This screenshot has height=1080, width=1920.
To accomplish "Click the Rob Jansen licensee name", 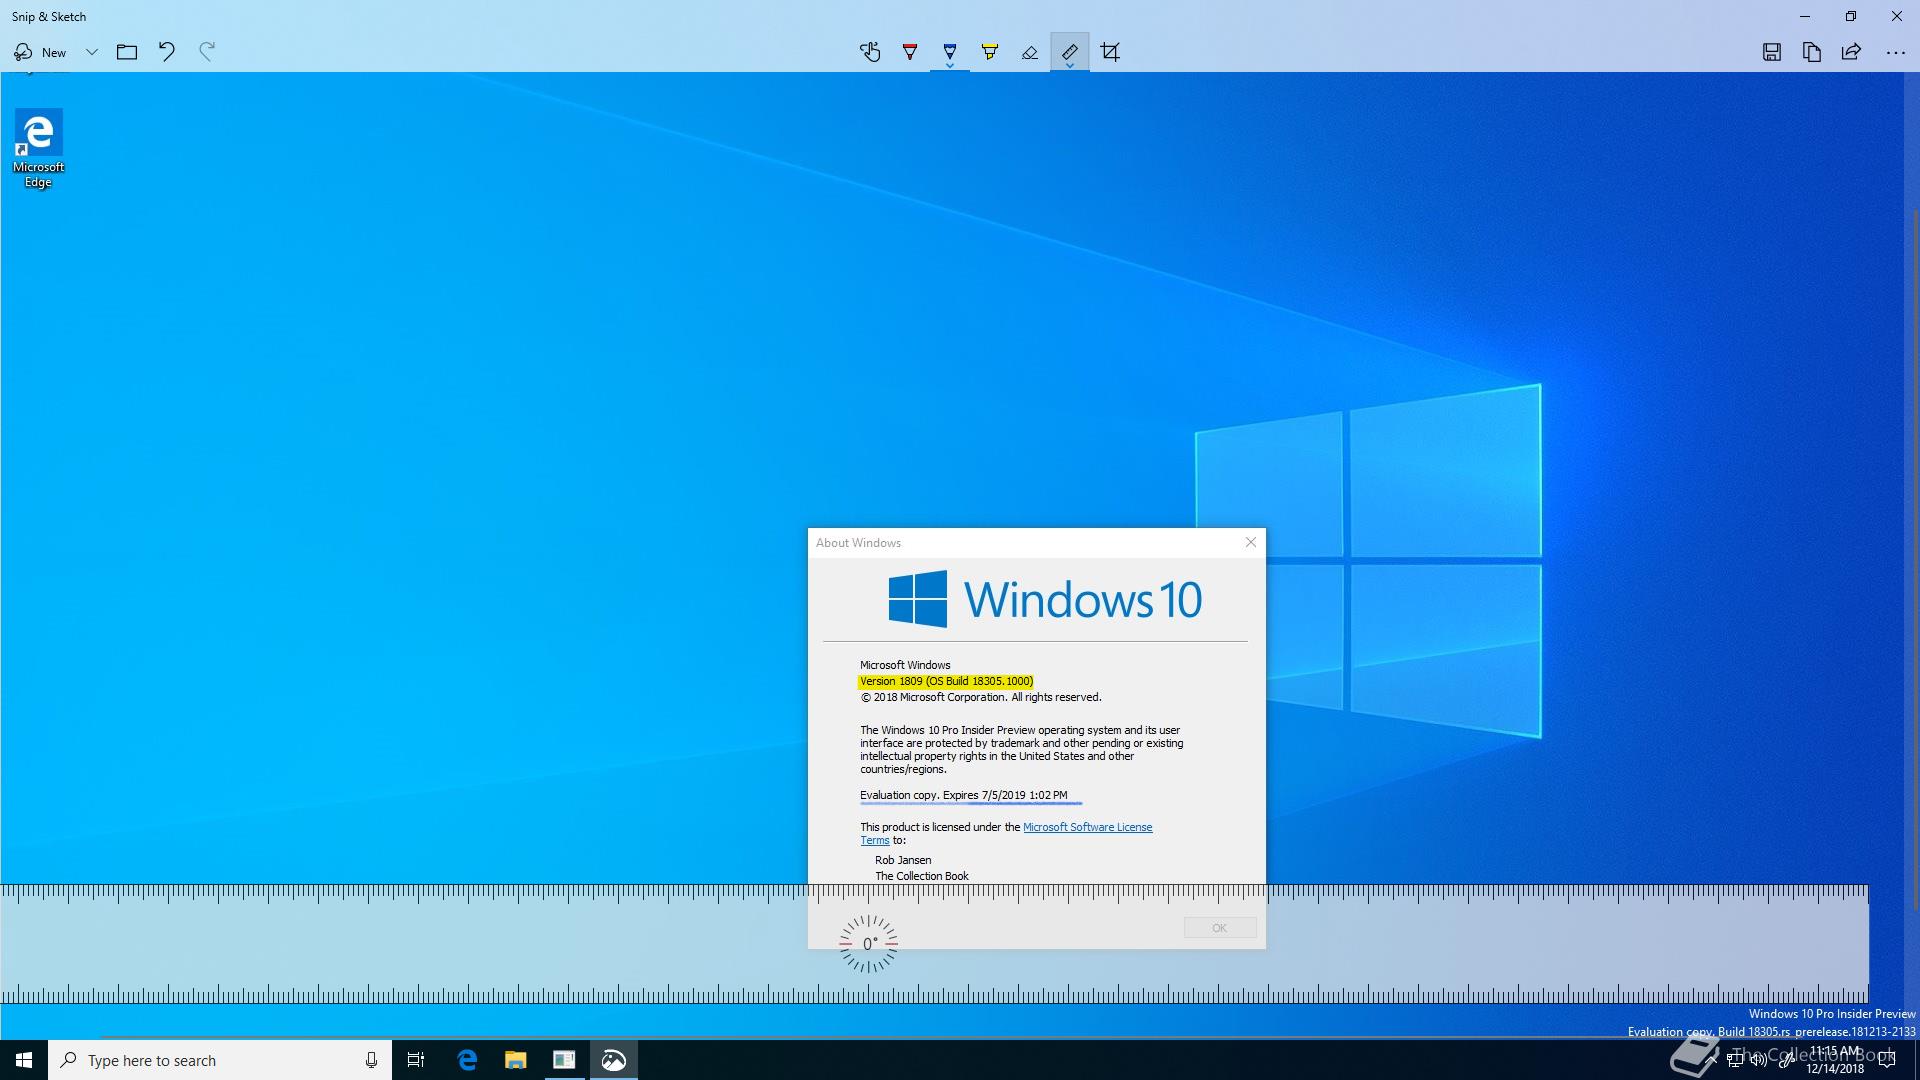I will (x=903, y=860).
